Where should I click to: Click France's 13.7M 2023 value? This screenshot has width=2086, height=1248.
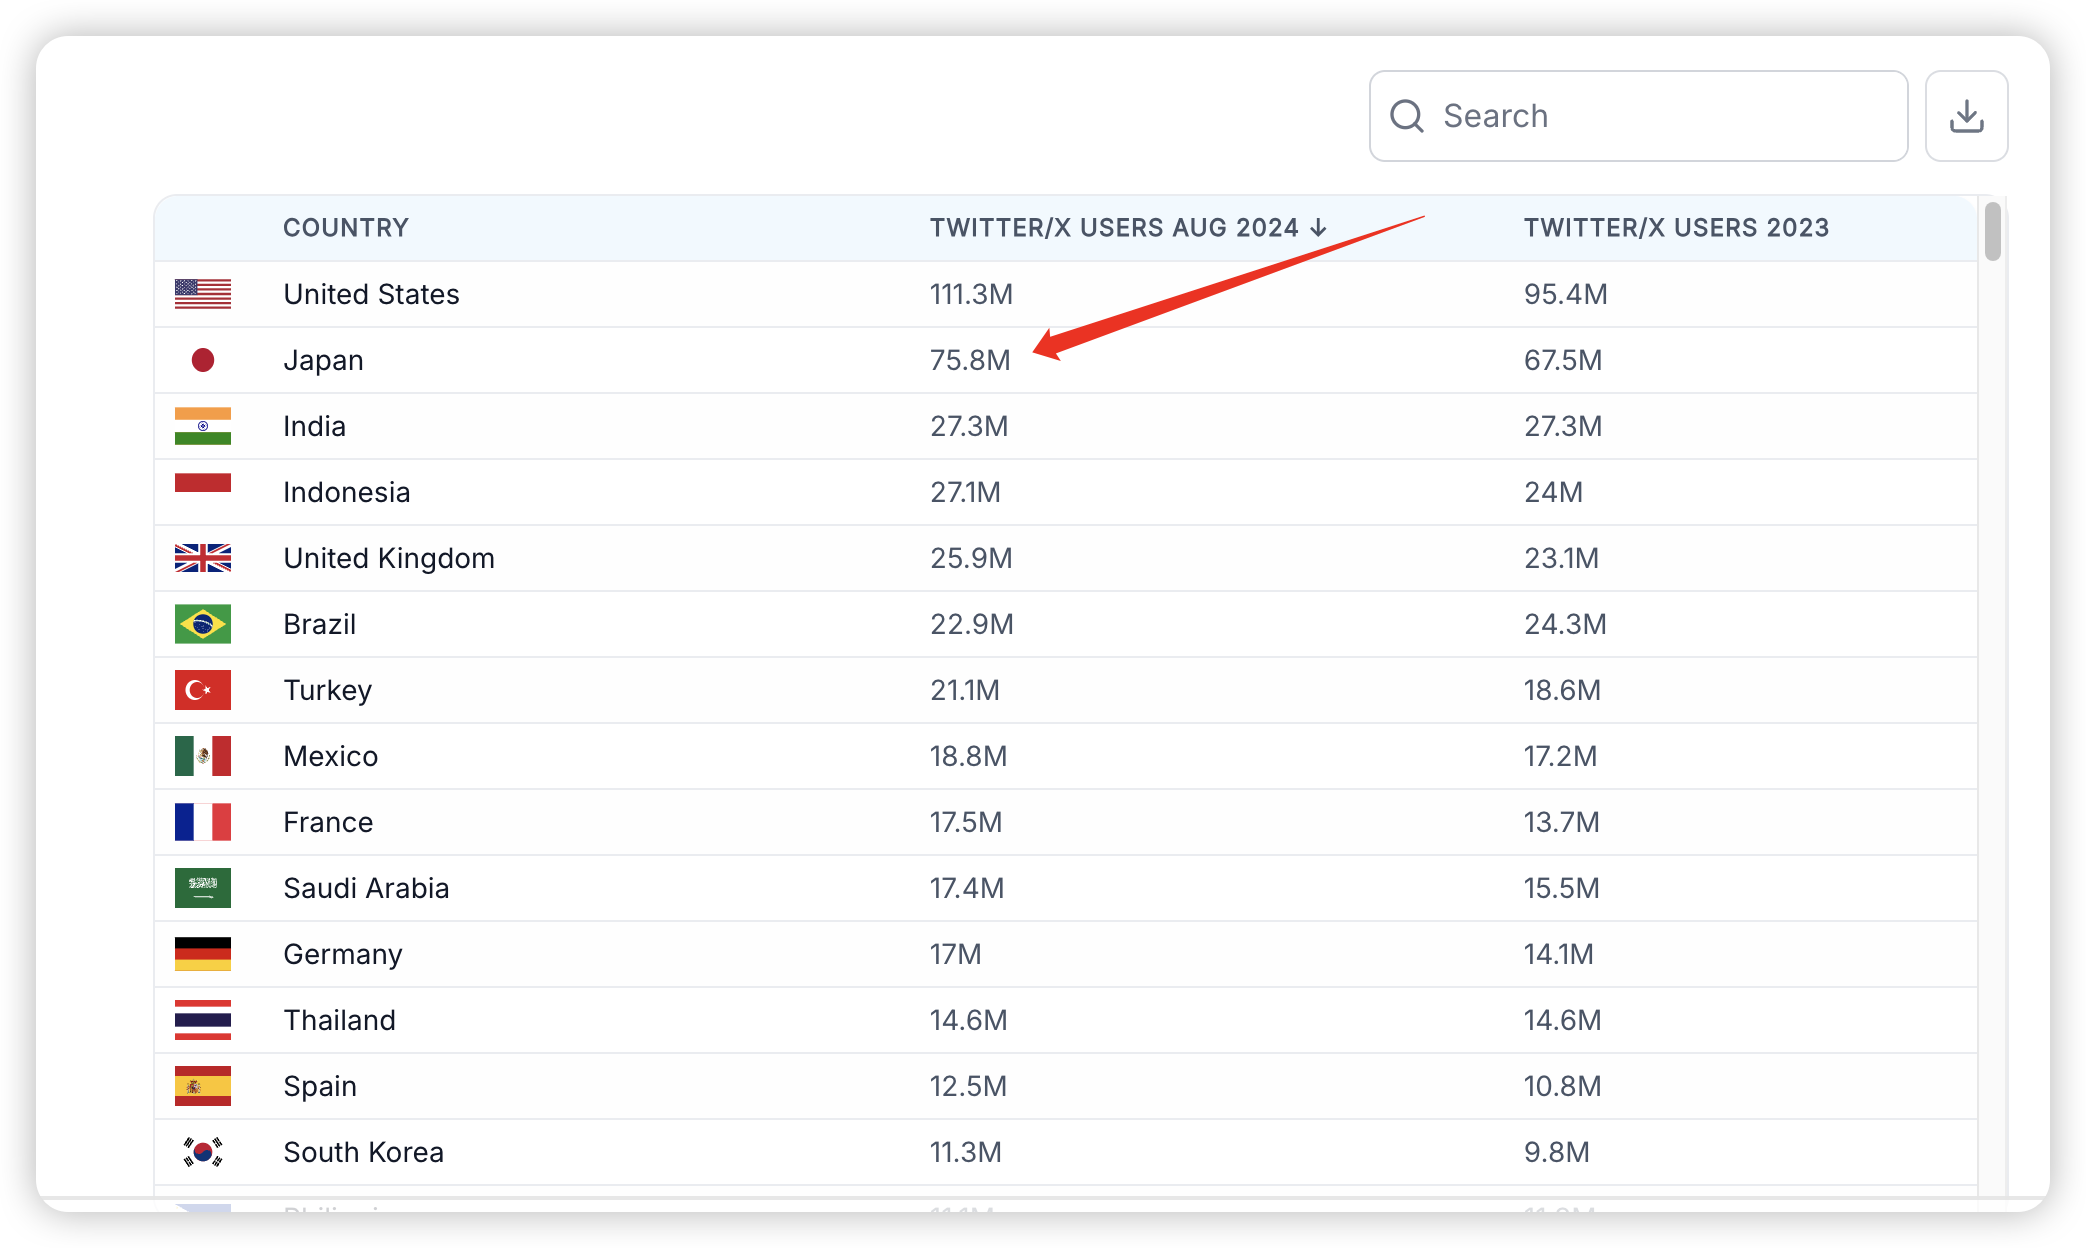1561,822
